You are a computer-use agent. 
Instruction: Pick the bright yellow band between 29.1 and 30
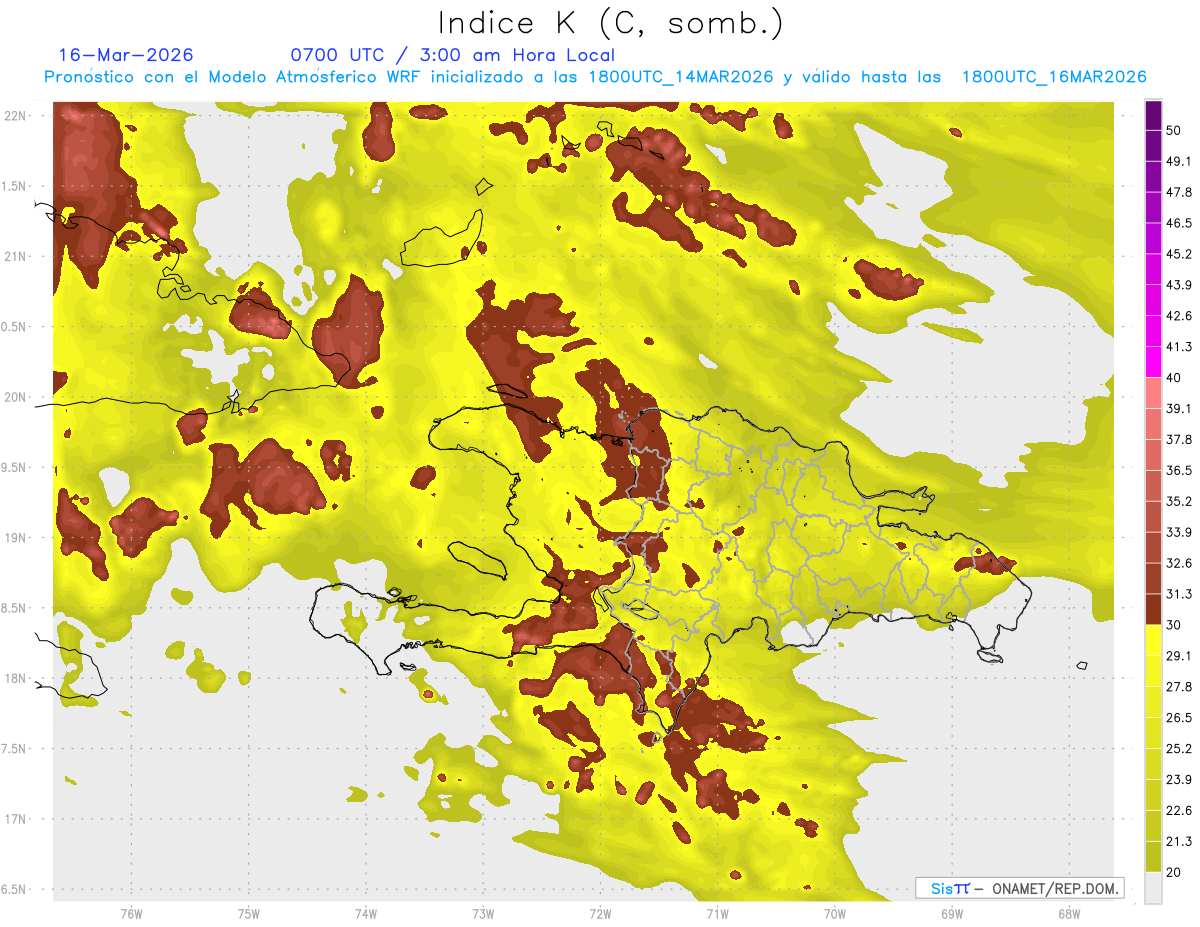click(x=1153, y=640)
